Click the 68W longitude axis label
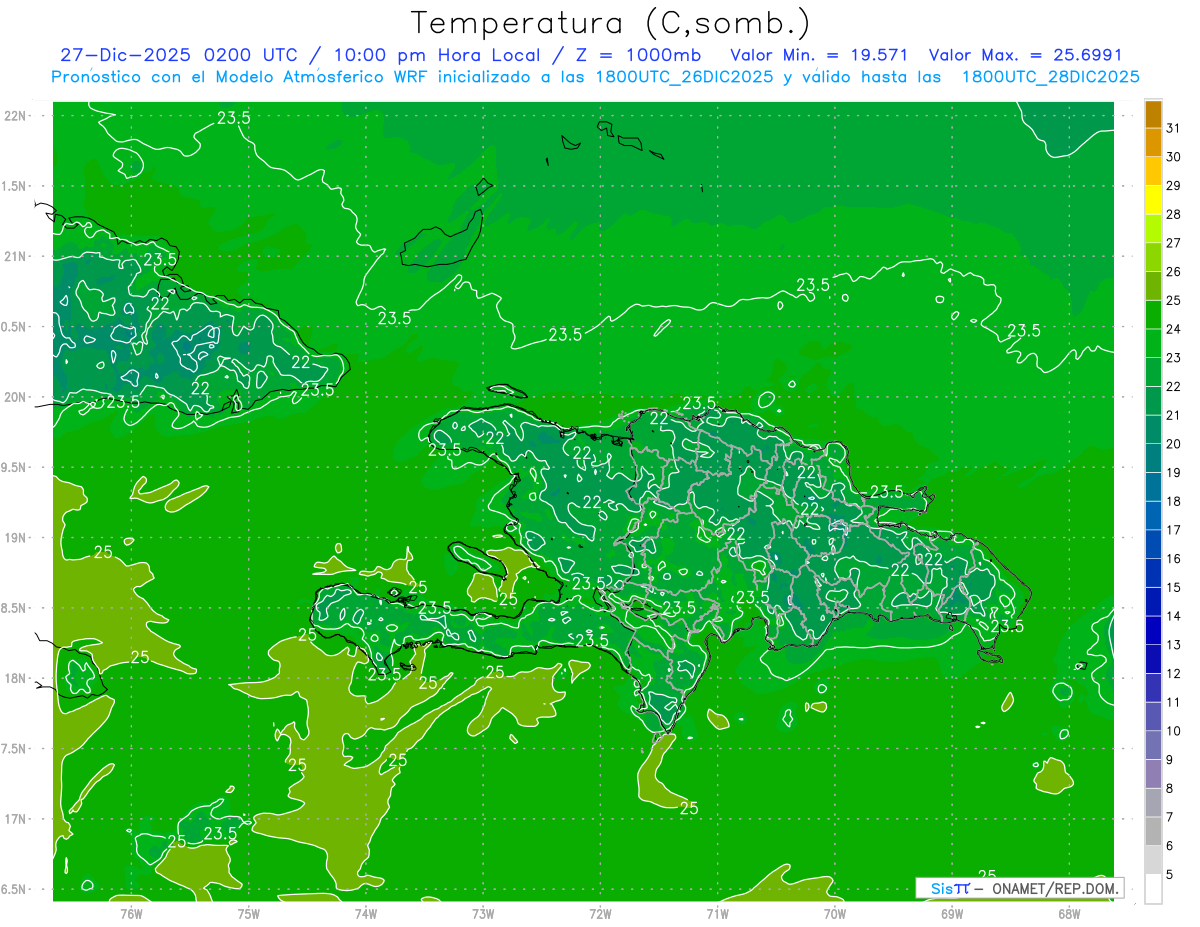The width and height of the screenshot is (1200, 927). pyautogui.click(x=1069, y=913)
